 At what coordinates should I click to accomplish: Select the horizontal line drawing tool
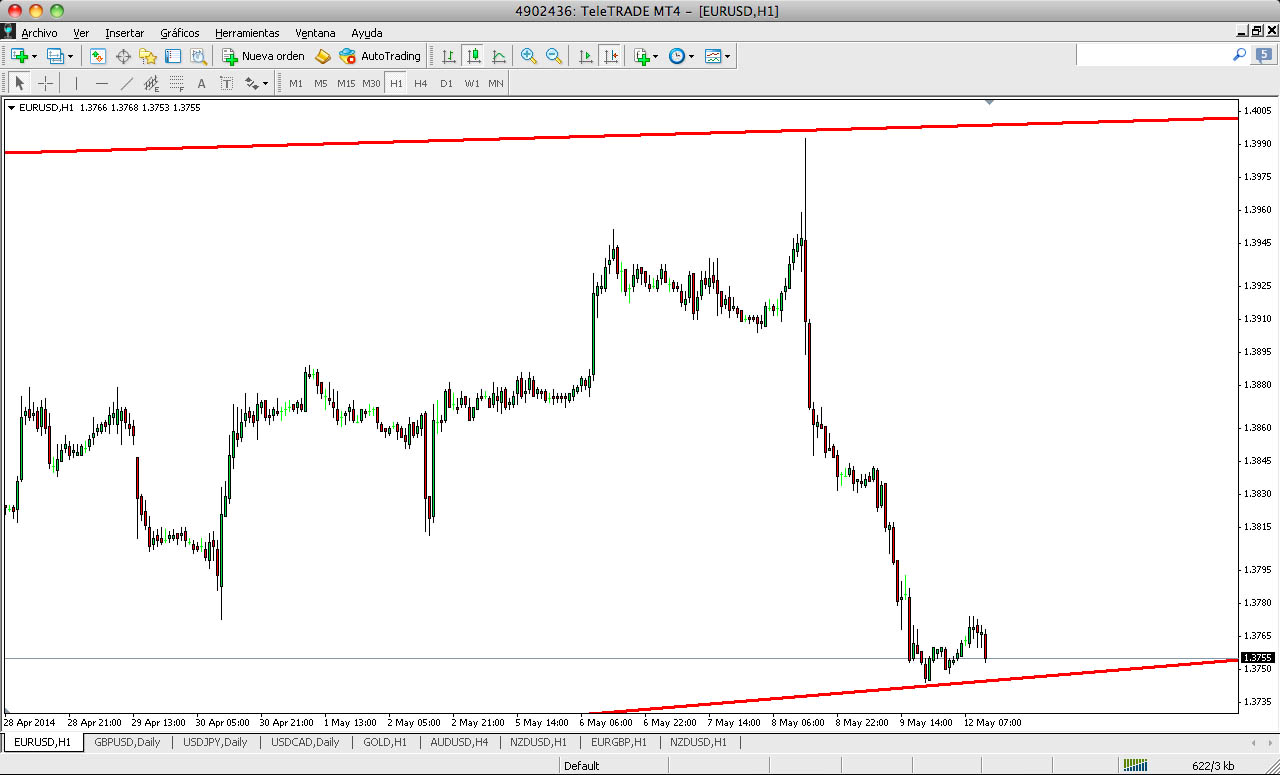[x=101, y=83]
